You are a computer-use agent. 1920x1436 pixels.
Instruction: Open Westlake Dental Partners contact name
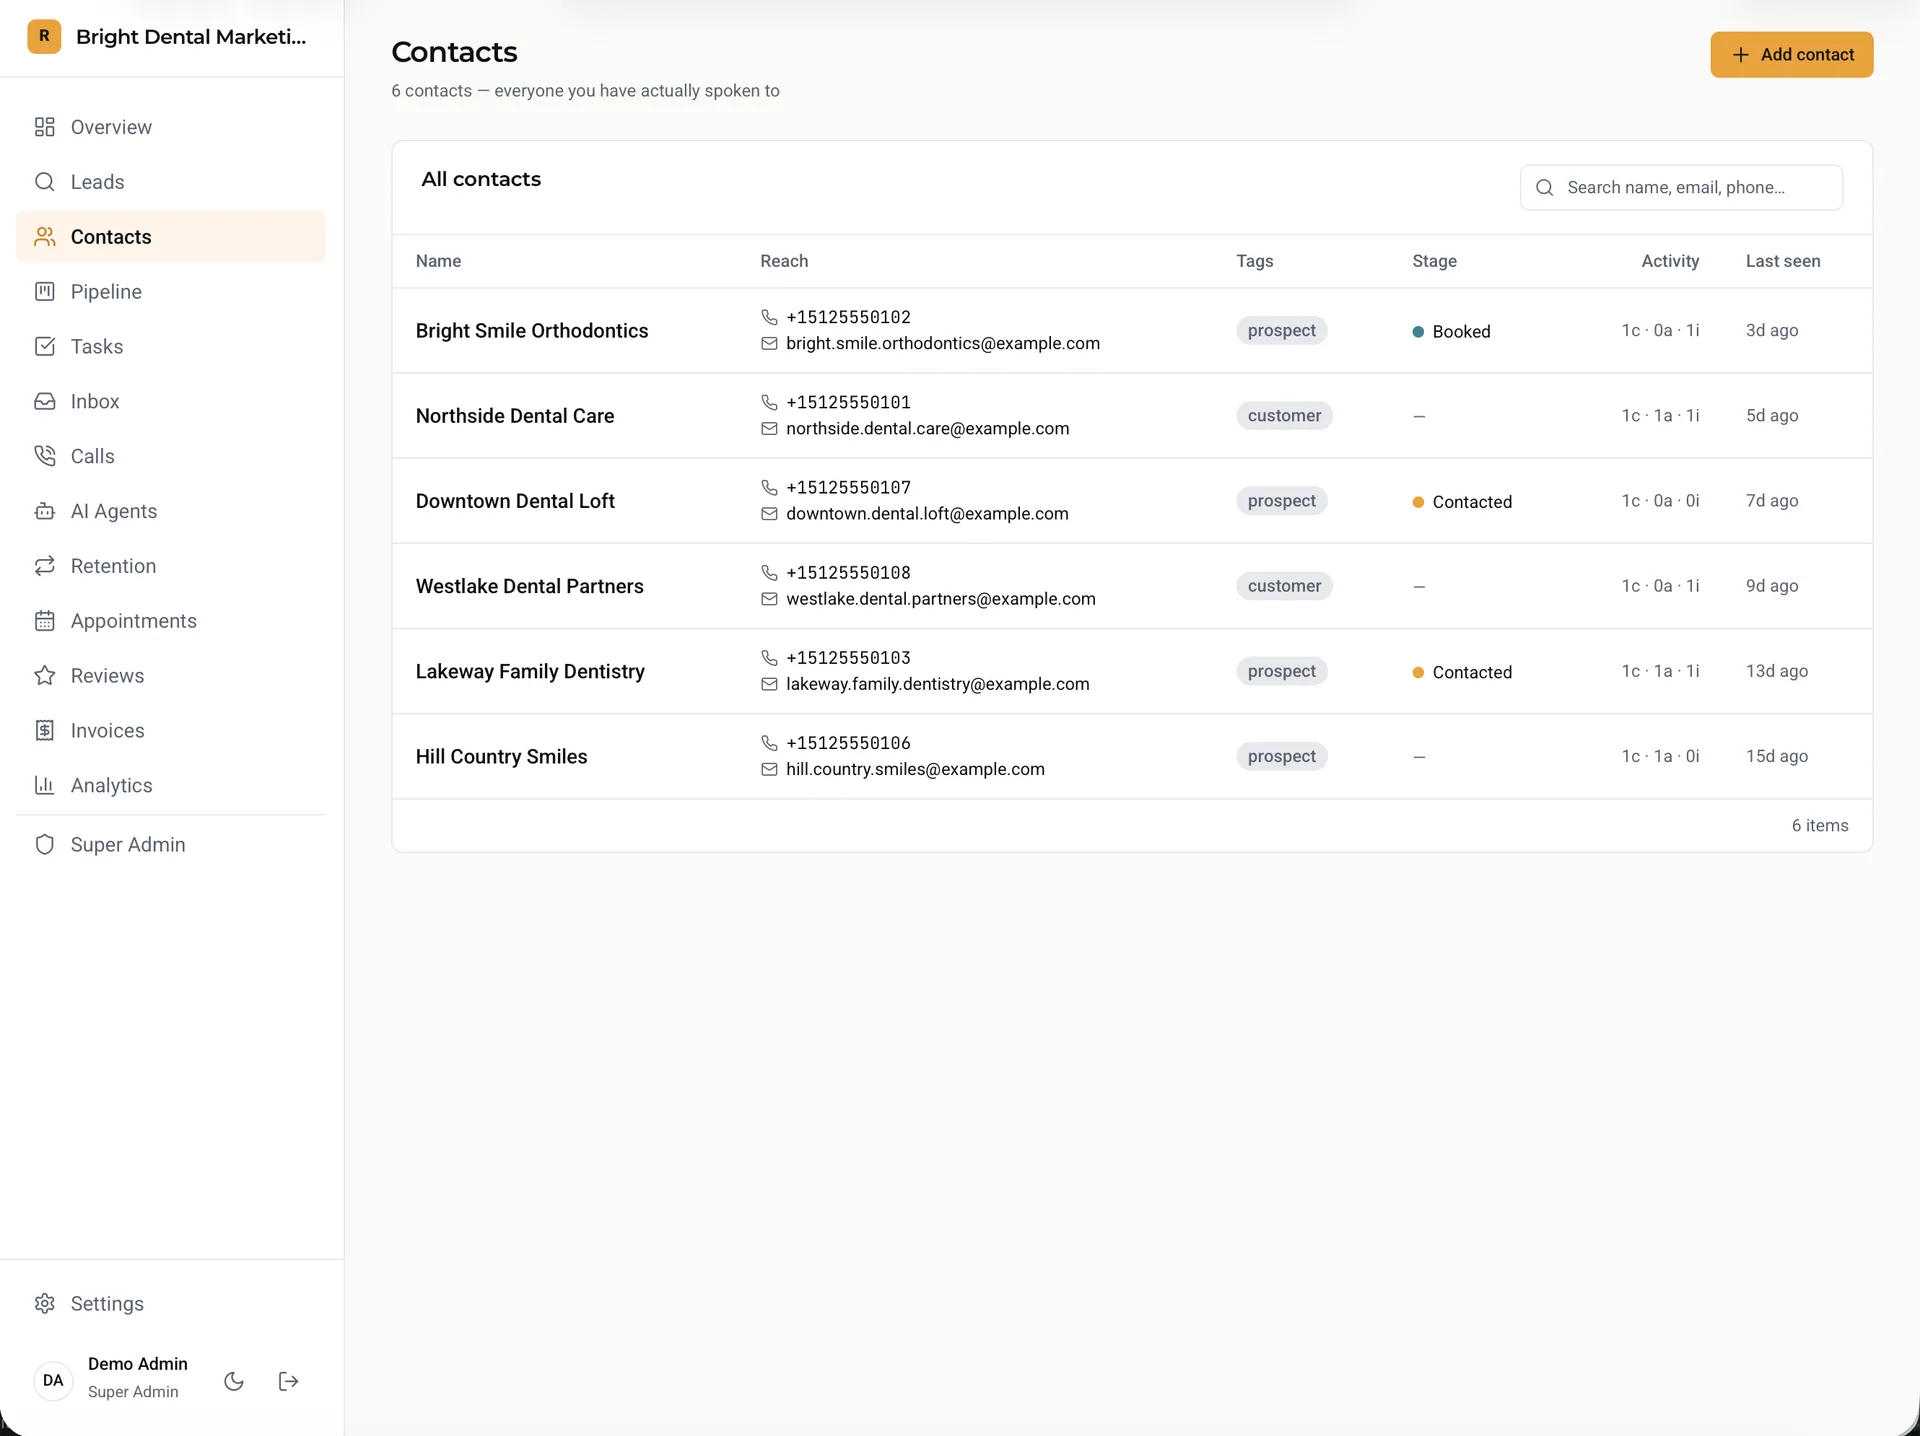(529, 586)
